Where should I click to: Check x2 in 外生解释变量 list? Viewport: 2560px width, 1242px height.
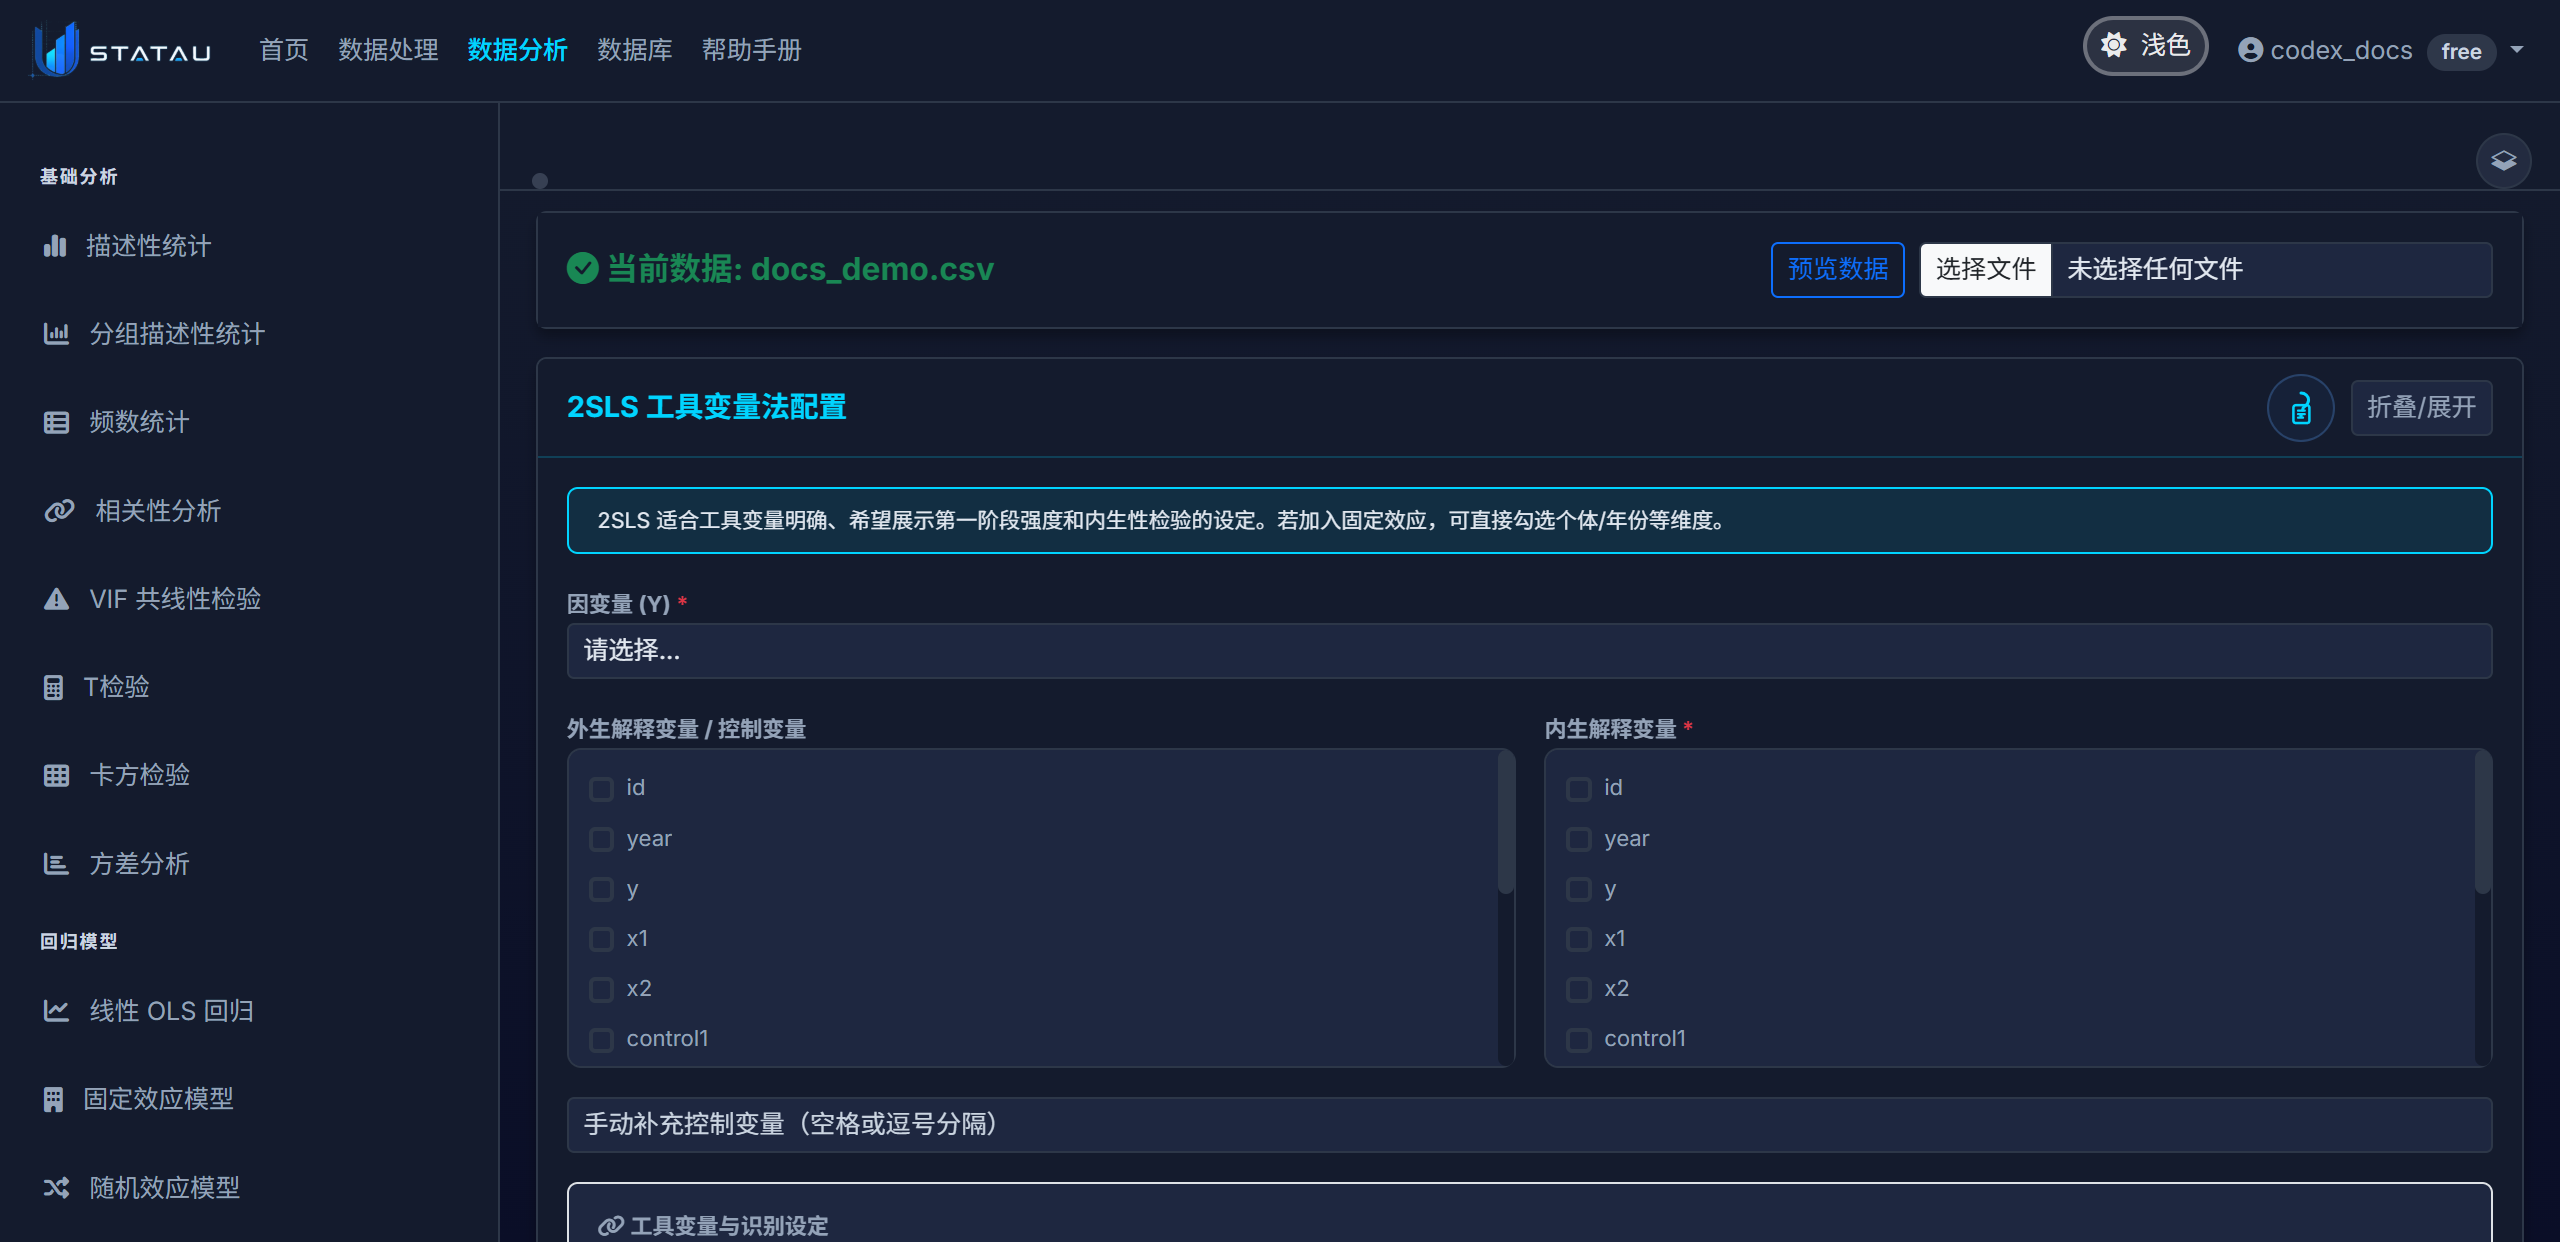pyautogui.click(x=601, y=990)
